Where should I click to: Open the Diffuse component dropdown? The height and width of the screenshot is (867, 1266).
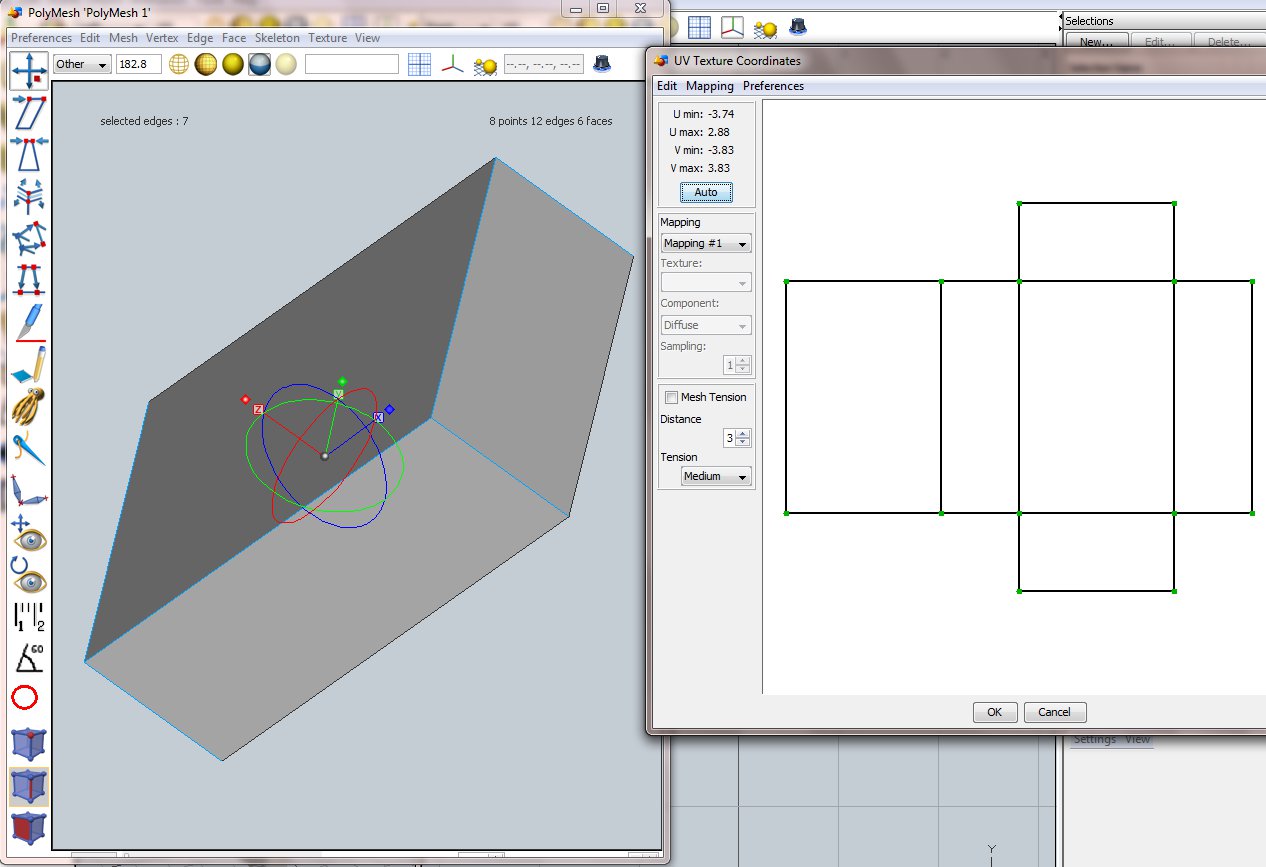tap(706, 325)
